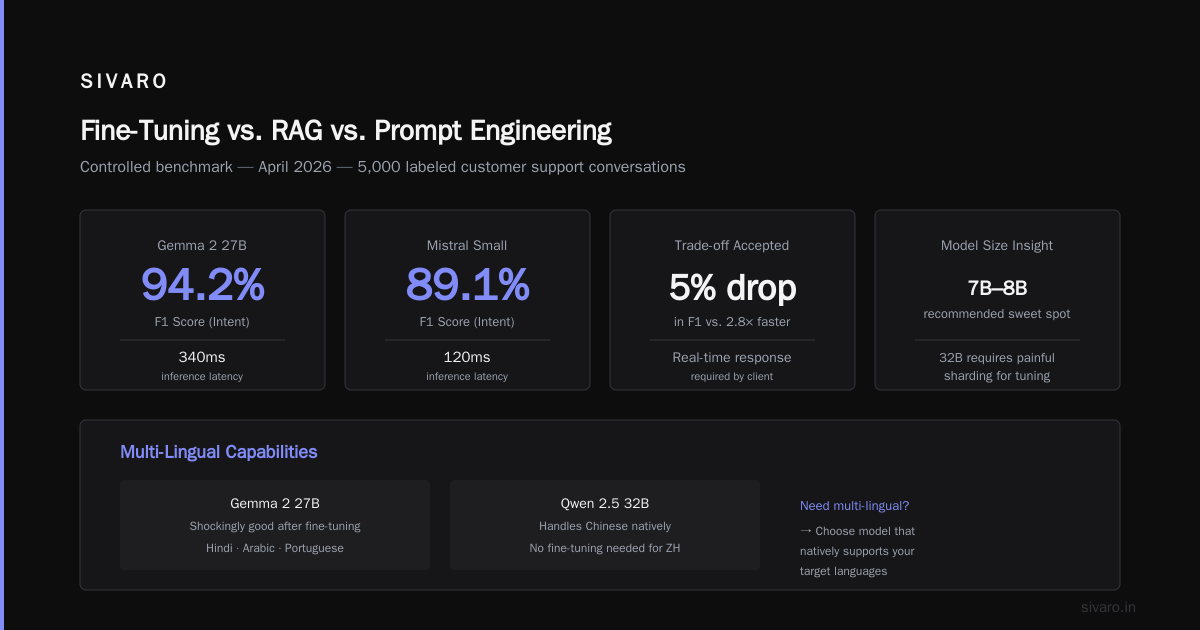Click the Multi-Lingual Capabilities heading
Viewport: 1200px width, 630px height.
point(219,452)
